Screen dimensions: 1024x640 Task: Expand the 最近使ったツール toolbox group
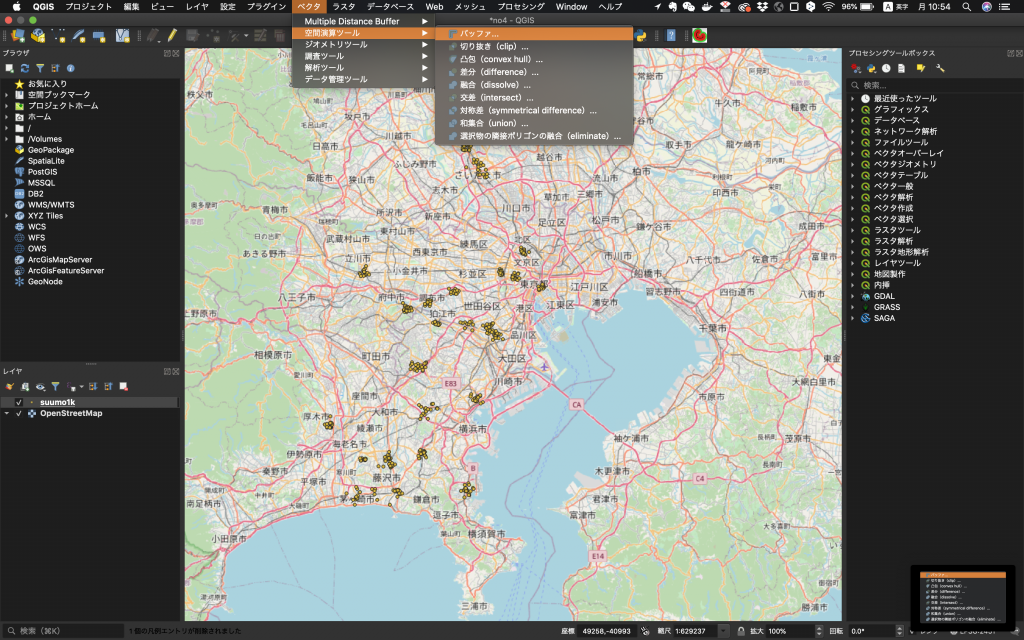click(852, 99)
